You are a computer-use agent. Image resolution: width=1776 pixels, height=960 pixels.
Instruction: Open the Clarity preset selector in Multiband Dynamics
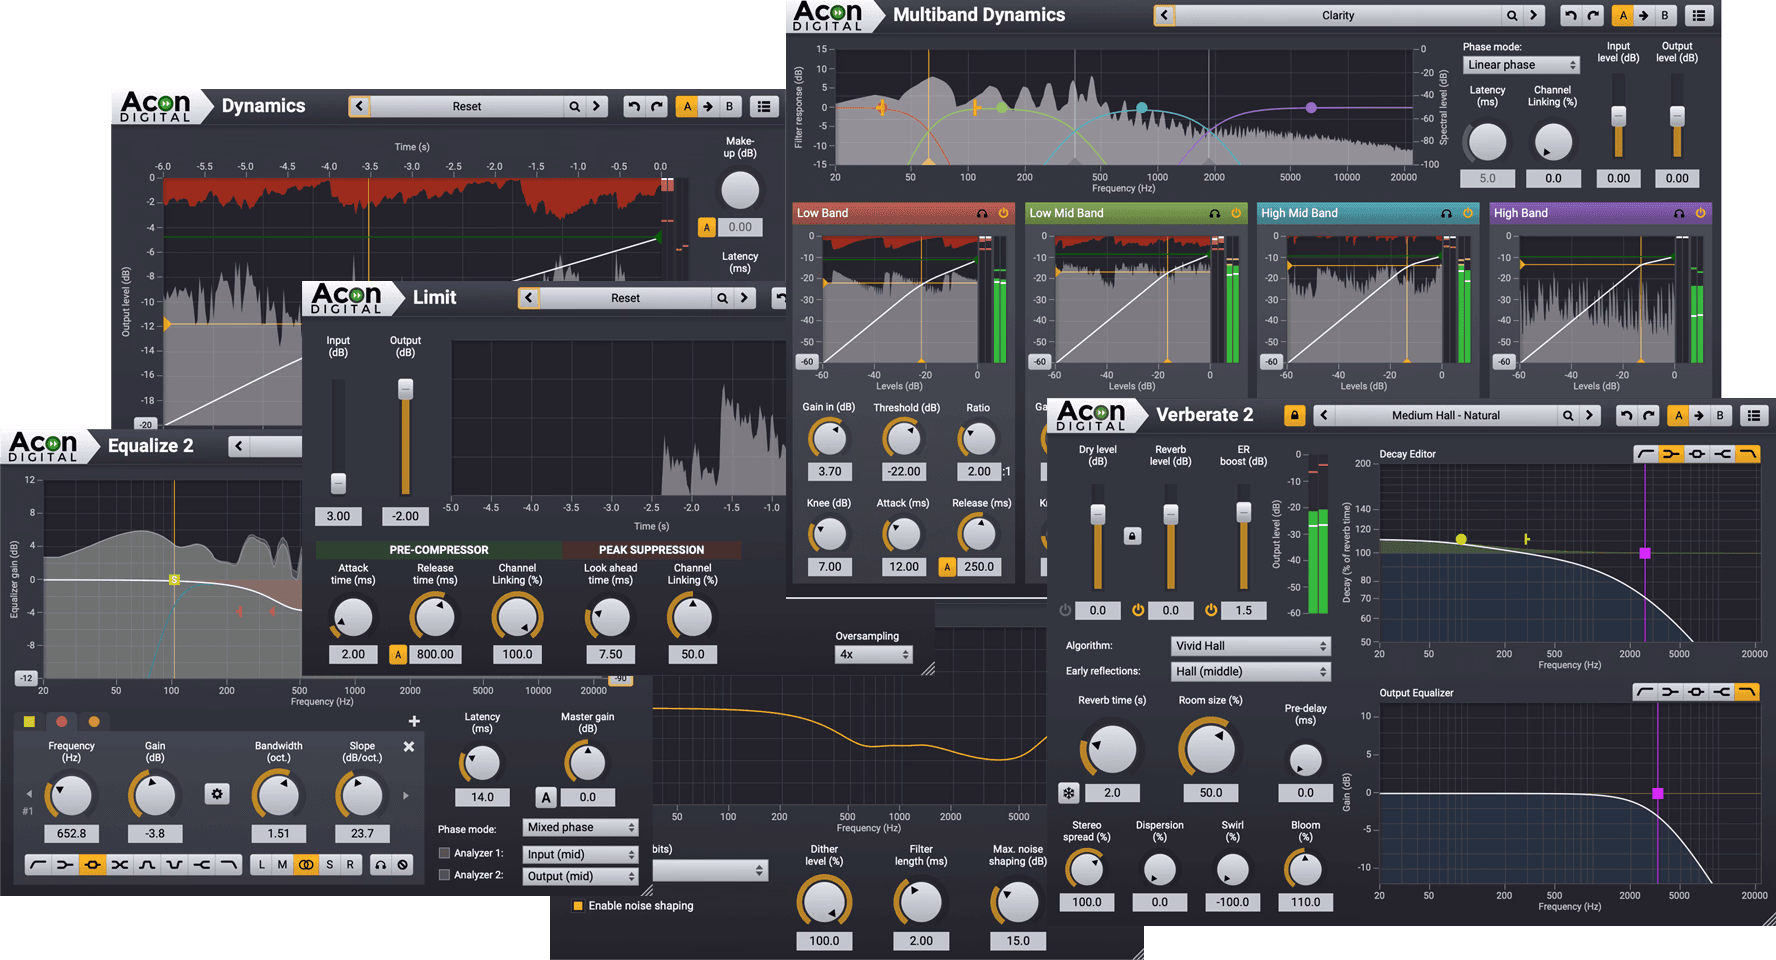[1338, 15]
